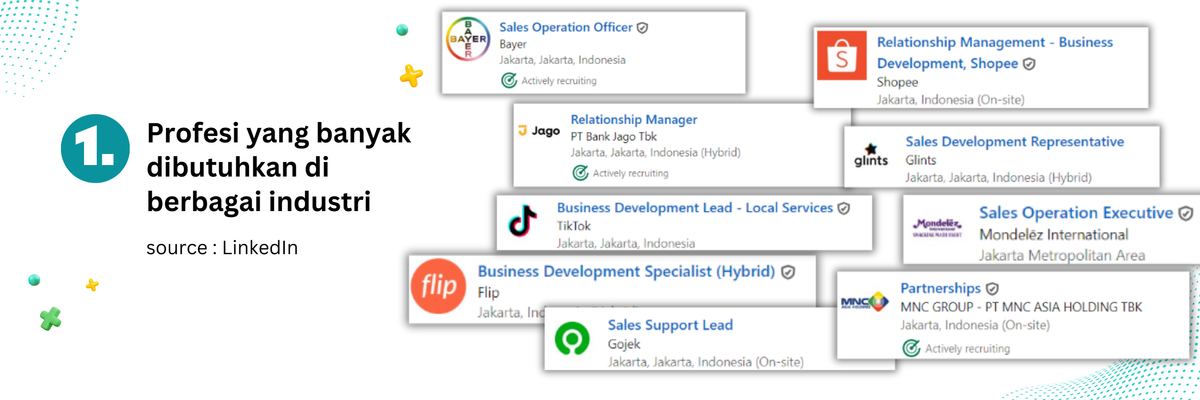Open the Sales Operation Executive job title
The height and width of the screenshot is (400, 1200).
1075,213
